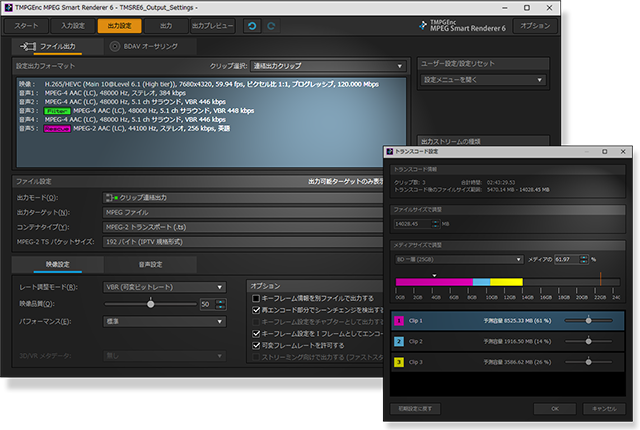Click the Clip 1 size slider handle

tap(589, 320)
